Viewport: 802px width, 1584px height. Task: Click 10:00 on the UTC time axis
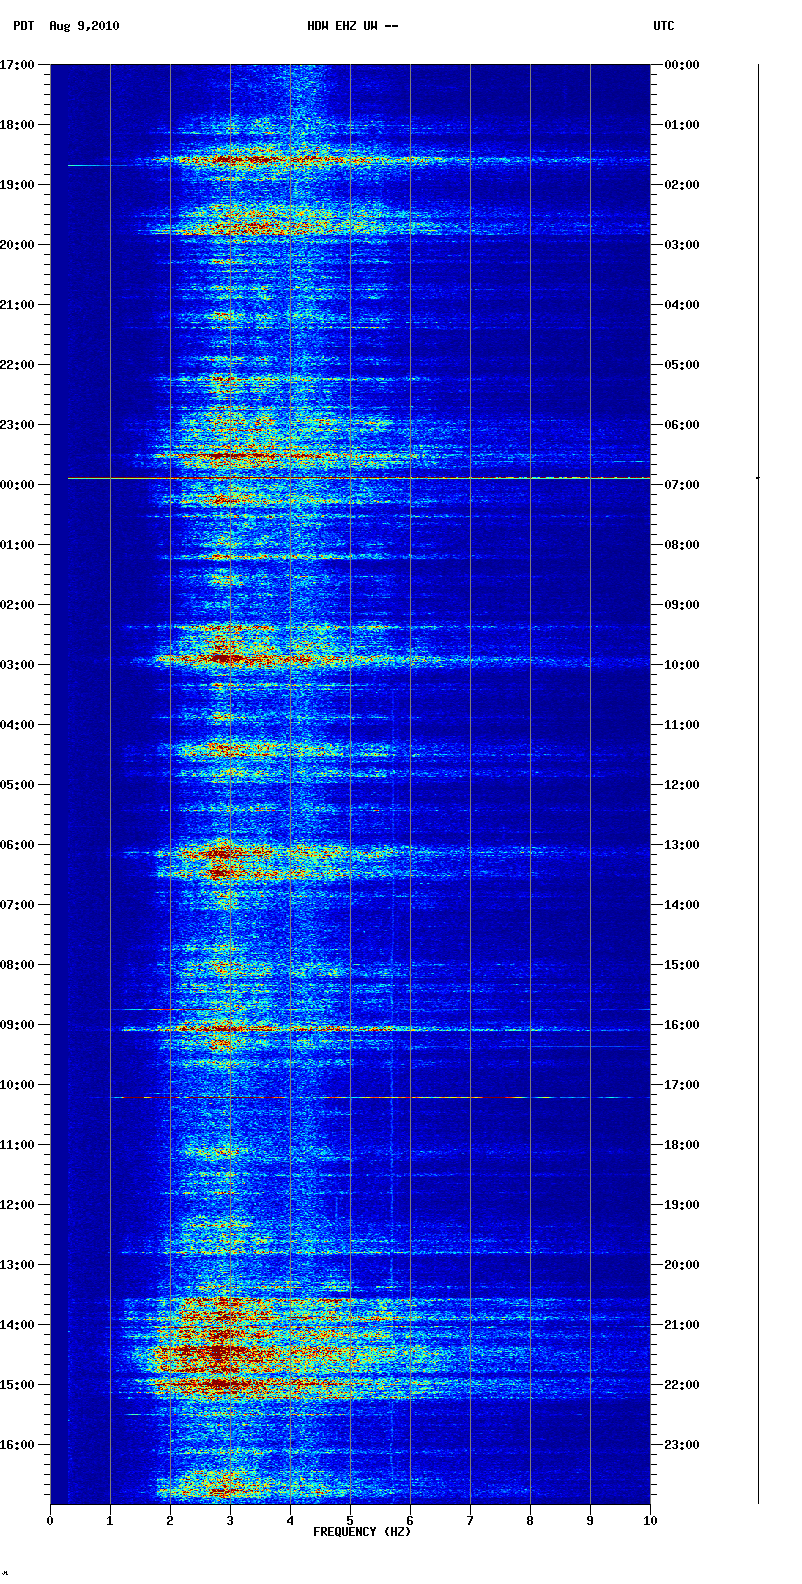[682, 665]
